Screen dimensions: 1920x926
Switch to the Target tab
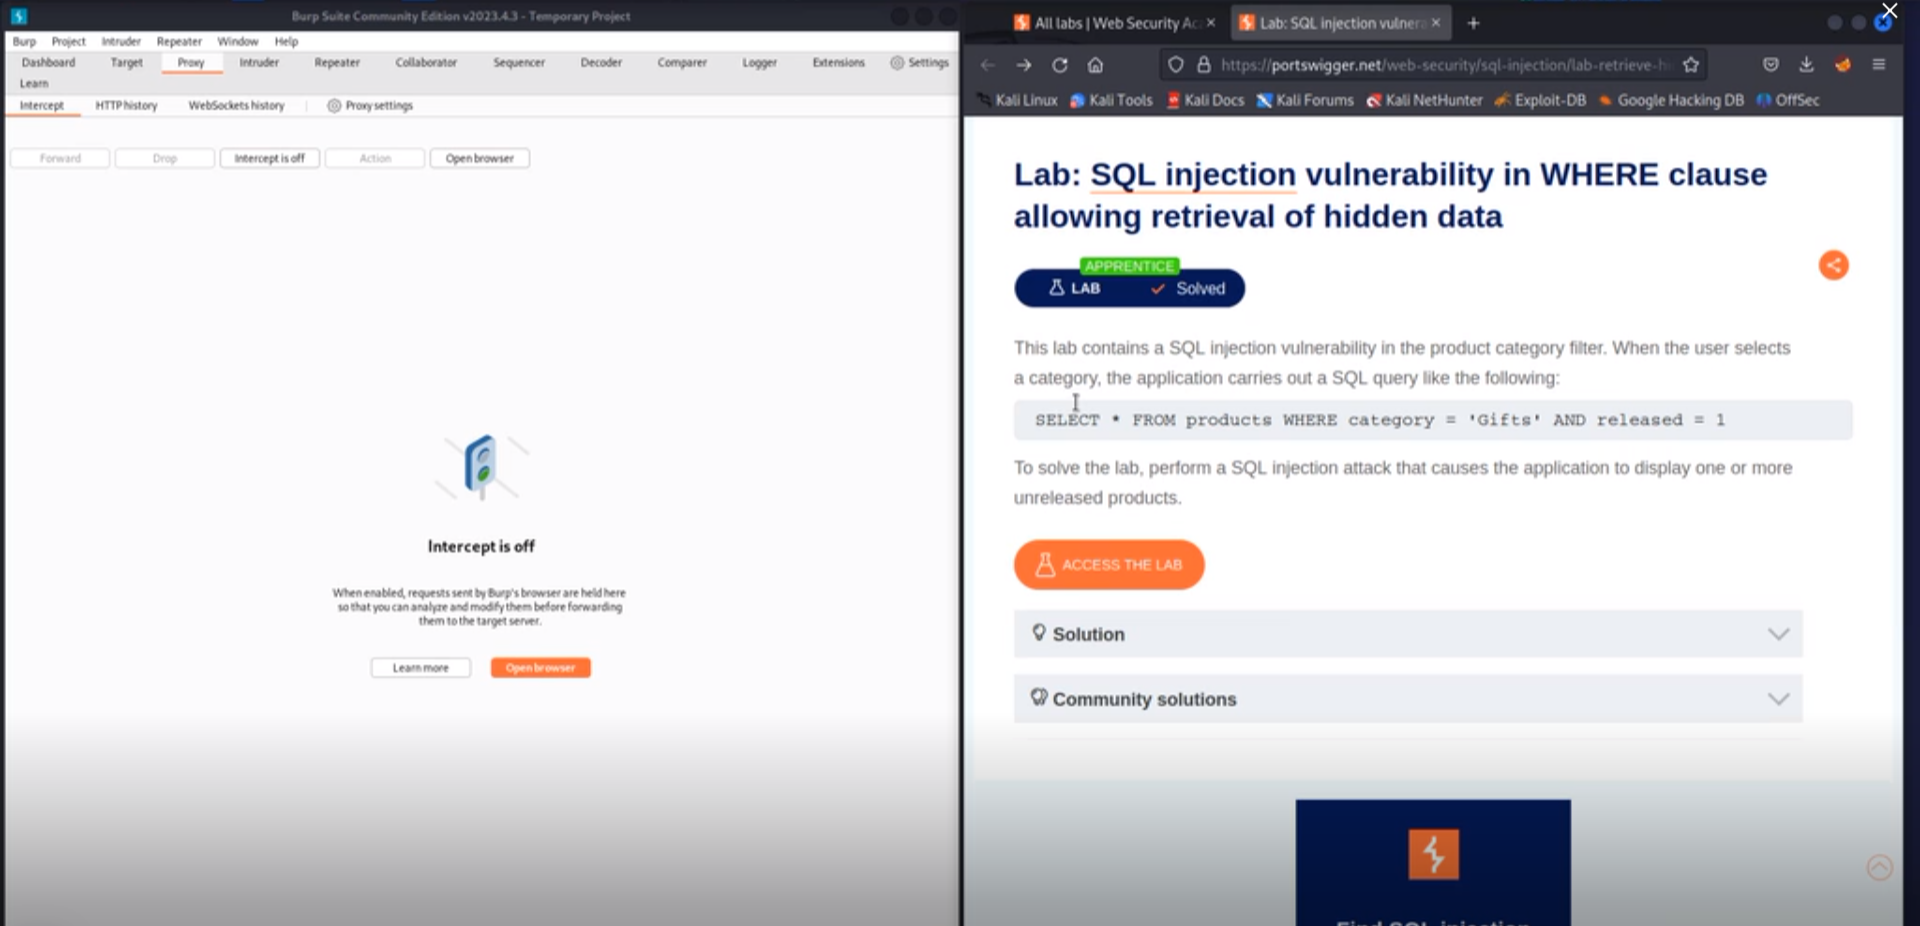(x=126, y=62)
